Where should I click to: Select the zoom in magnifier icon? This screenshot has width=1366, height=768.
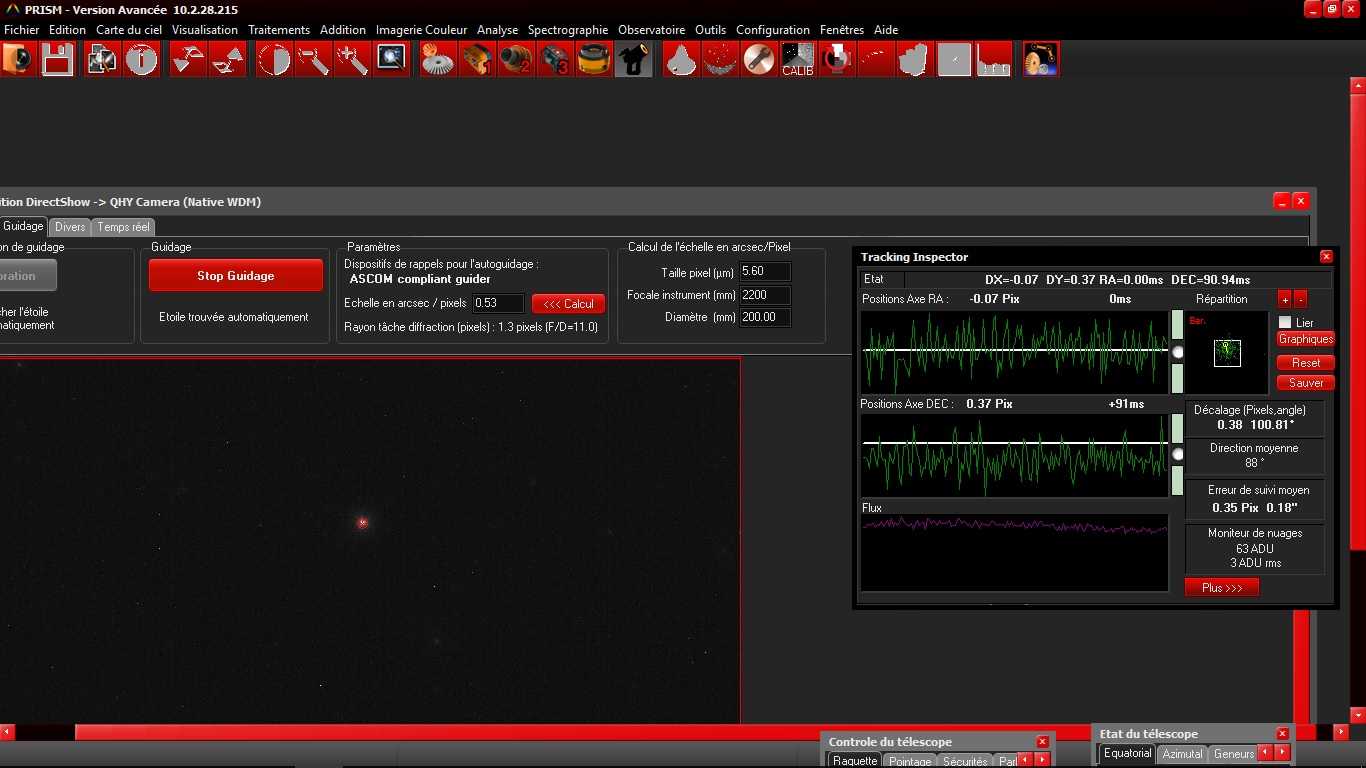(352, 60)
